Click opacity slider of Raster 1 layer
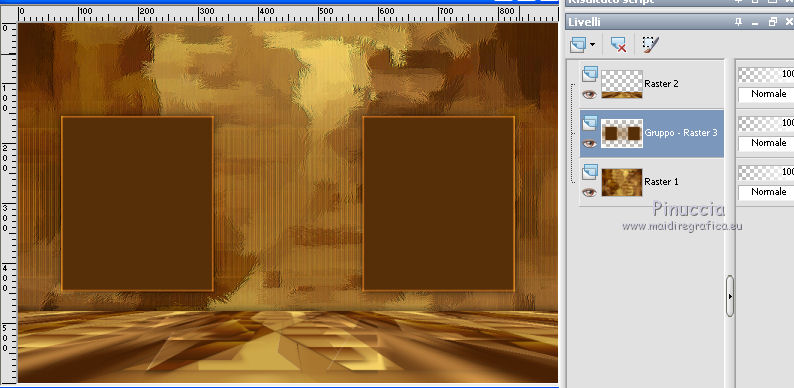 pyautogui.click(x=766, y=173)
